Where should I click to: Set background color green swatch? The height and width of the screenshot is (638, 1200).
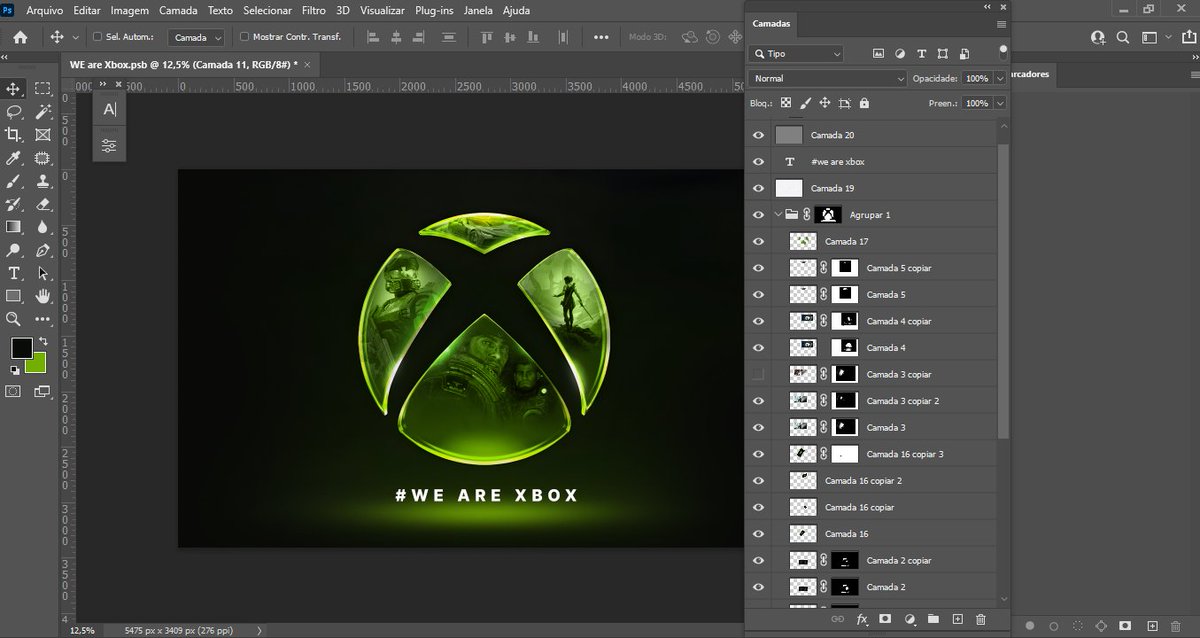[x=38, y=366]
